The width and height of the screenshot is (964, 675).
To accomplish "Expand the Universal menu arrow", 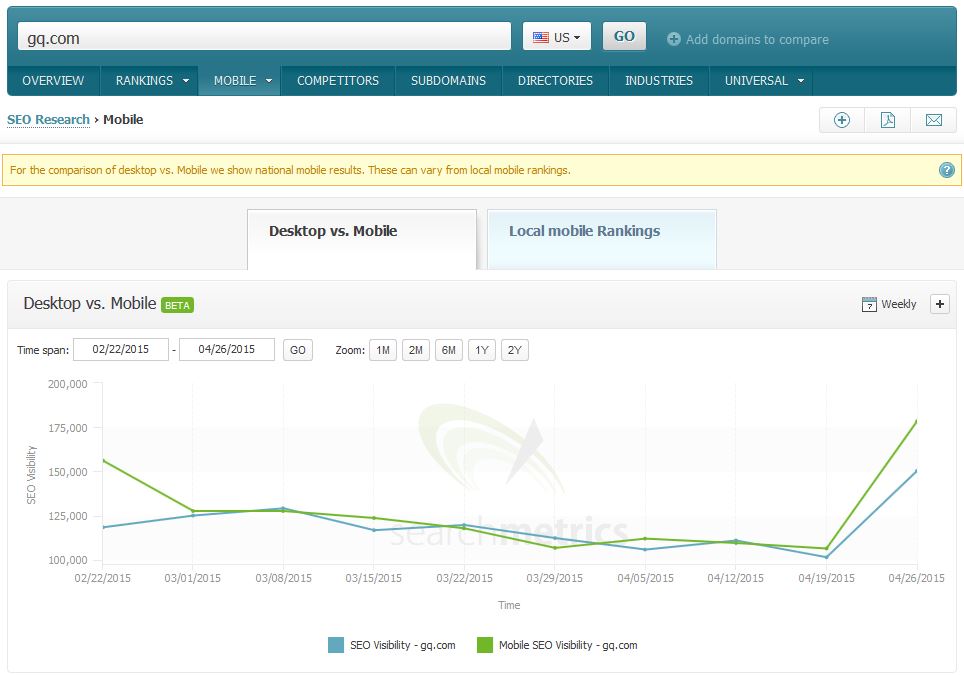I will [x=800, y=81].
